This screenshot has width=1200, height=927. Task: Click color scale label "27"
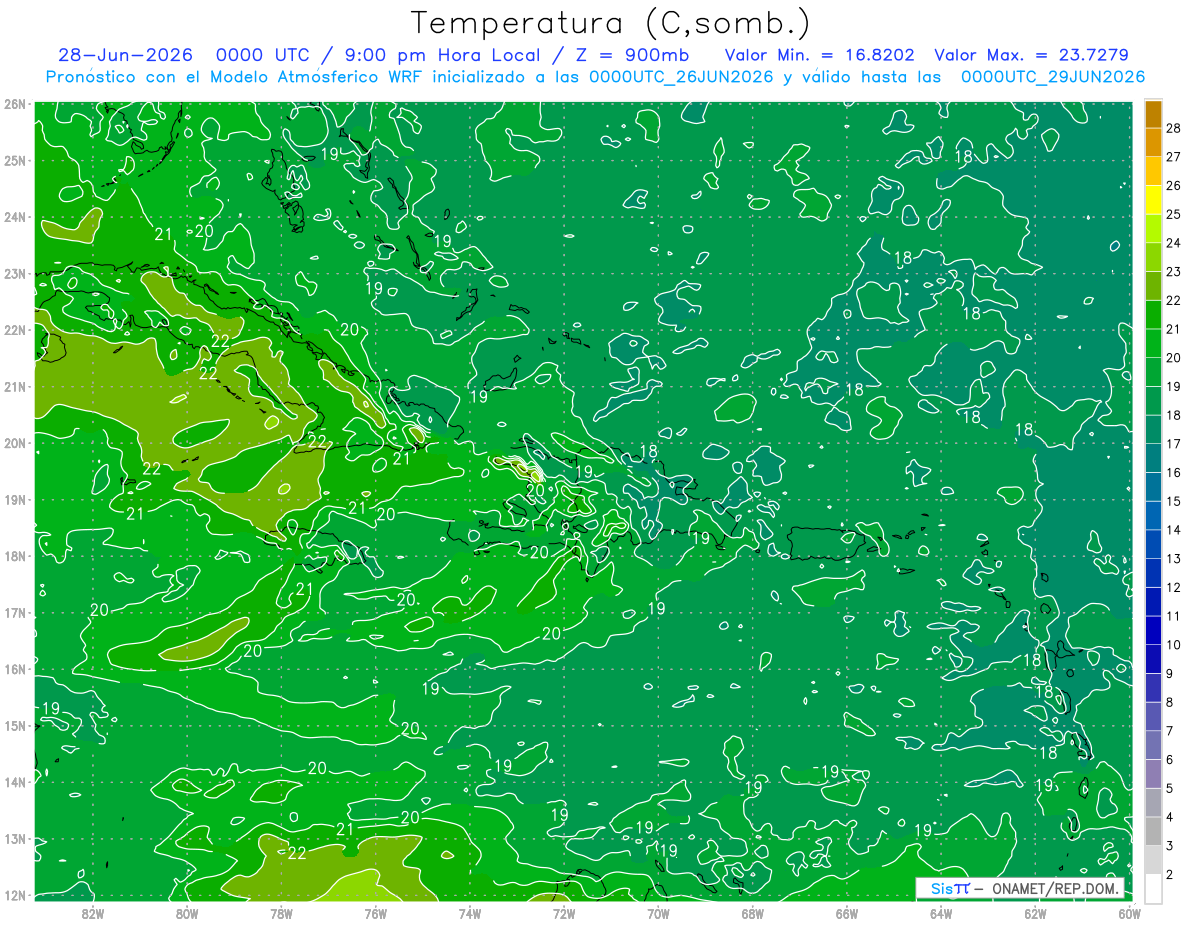click(x=1174, y=157)
